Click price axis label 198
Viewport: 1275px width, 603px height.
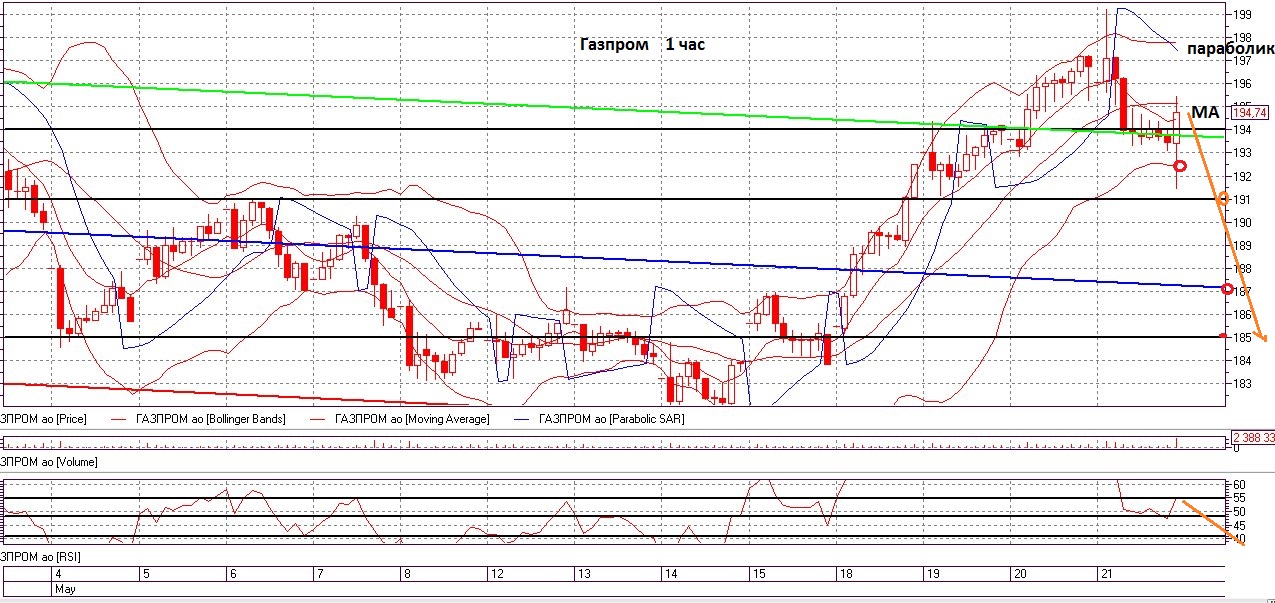point(1244,38)
